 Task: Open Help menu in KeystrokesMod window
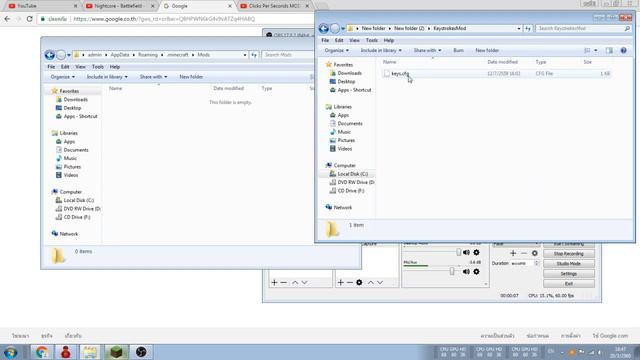389,40
